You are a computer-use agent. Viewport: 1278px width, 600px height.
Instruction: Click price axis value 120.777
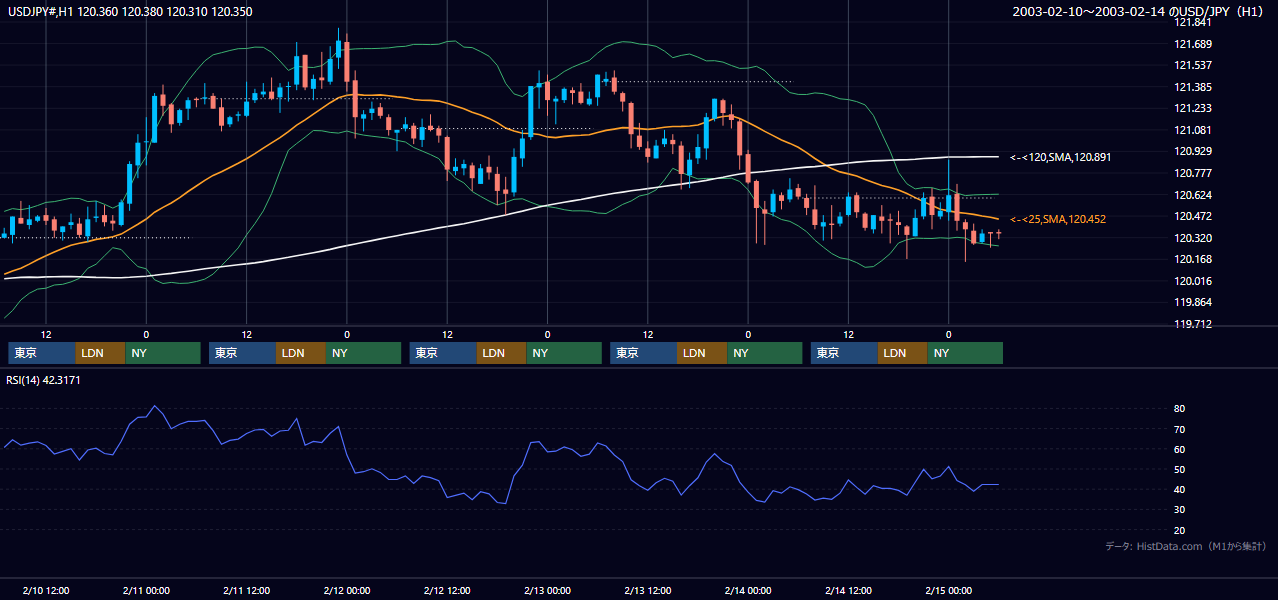click(1194, 173)
